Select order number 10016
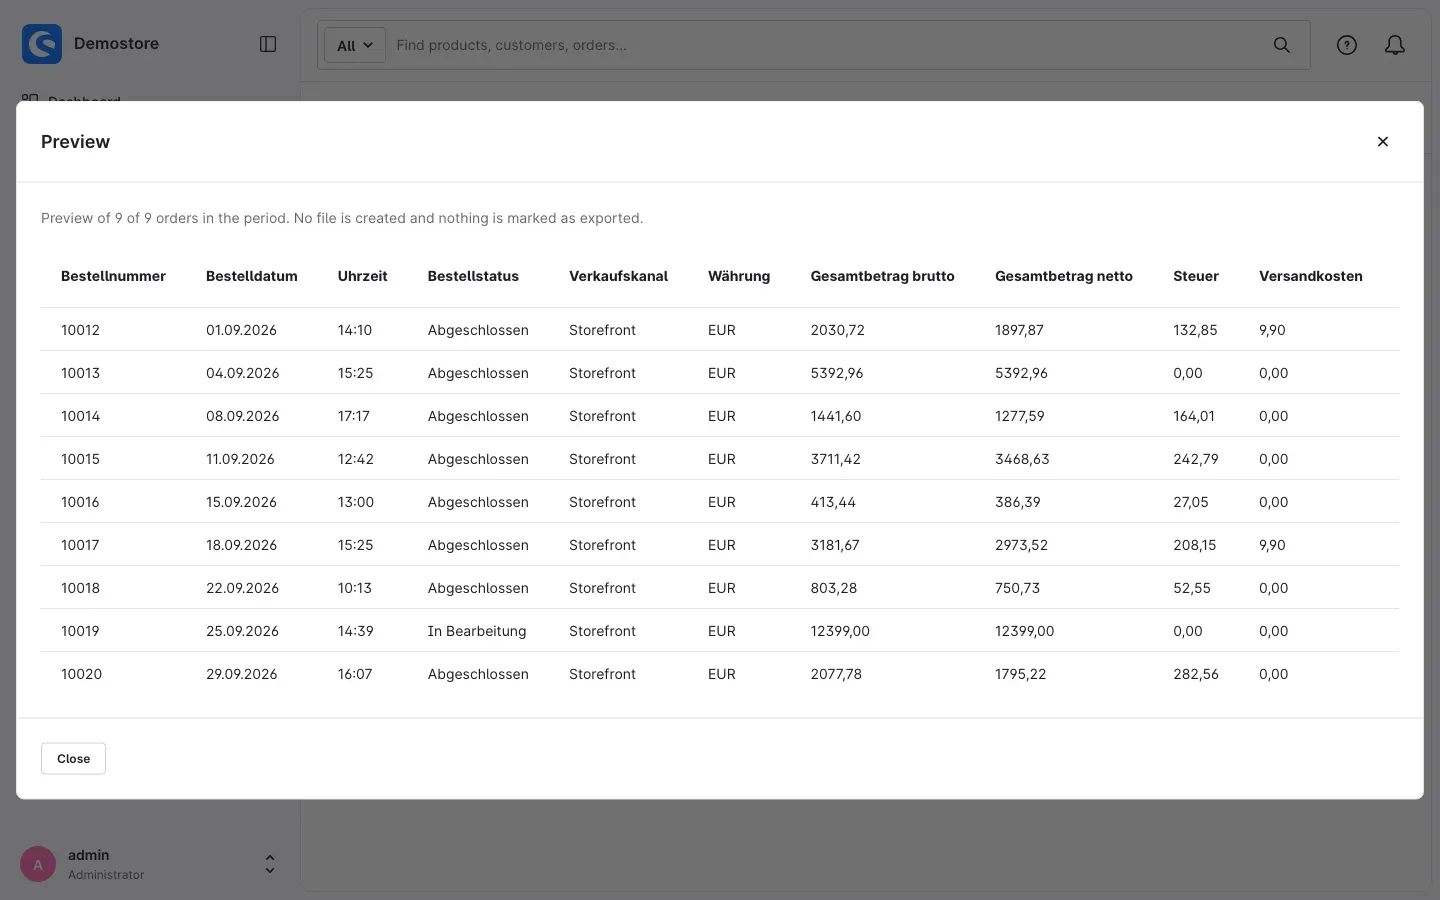 click(x=80, y=502)
